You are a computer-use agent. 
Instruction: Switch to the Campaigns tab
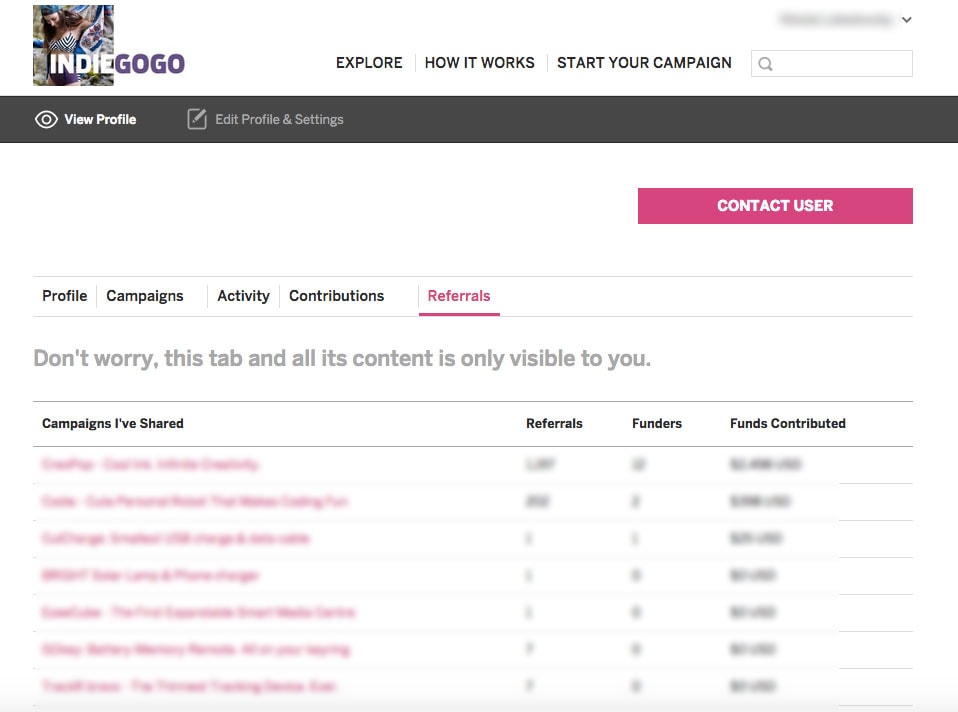145,296
